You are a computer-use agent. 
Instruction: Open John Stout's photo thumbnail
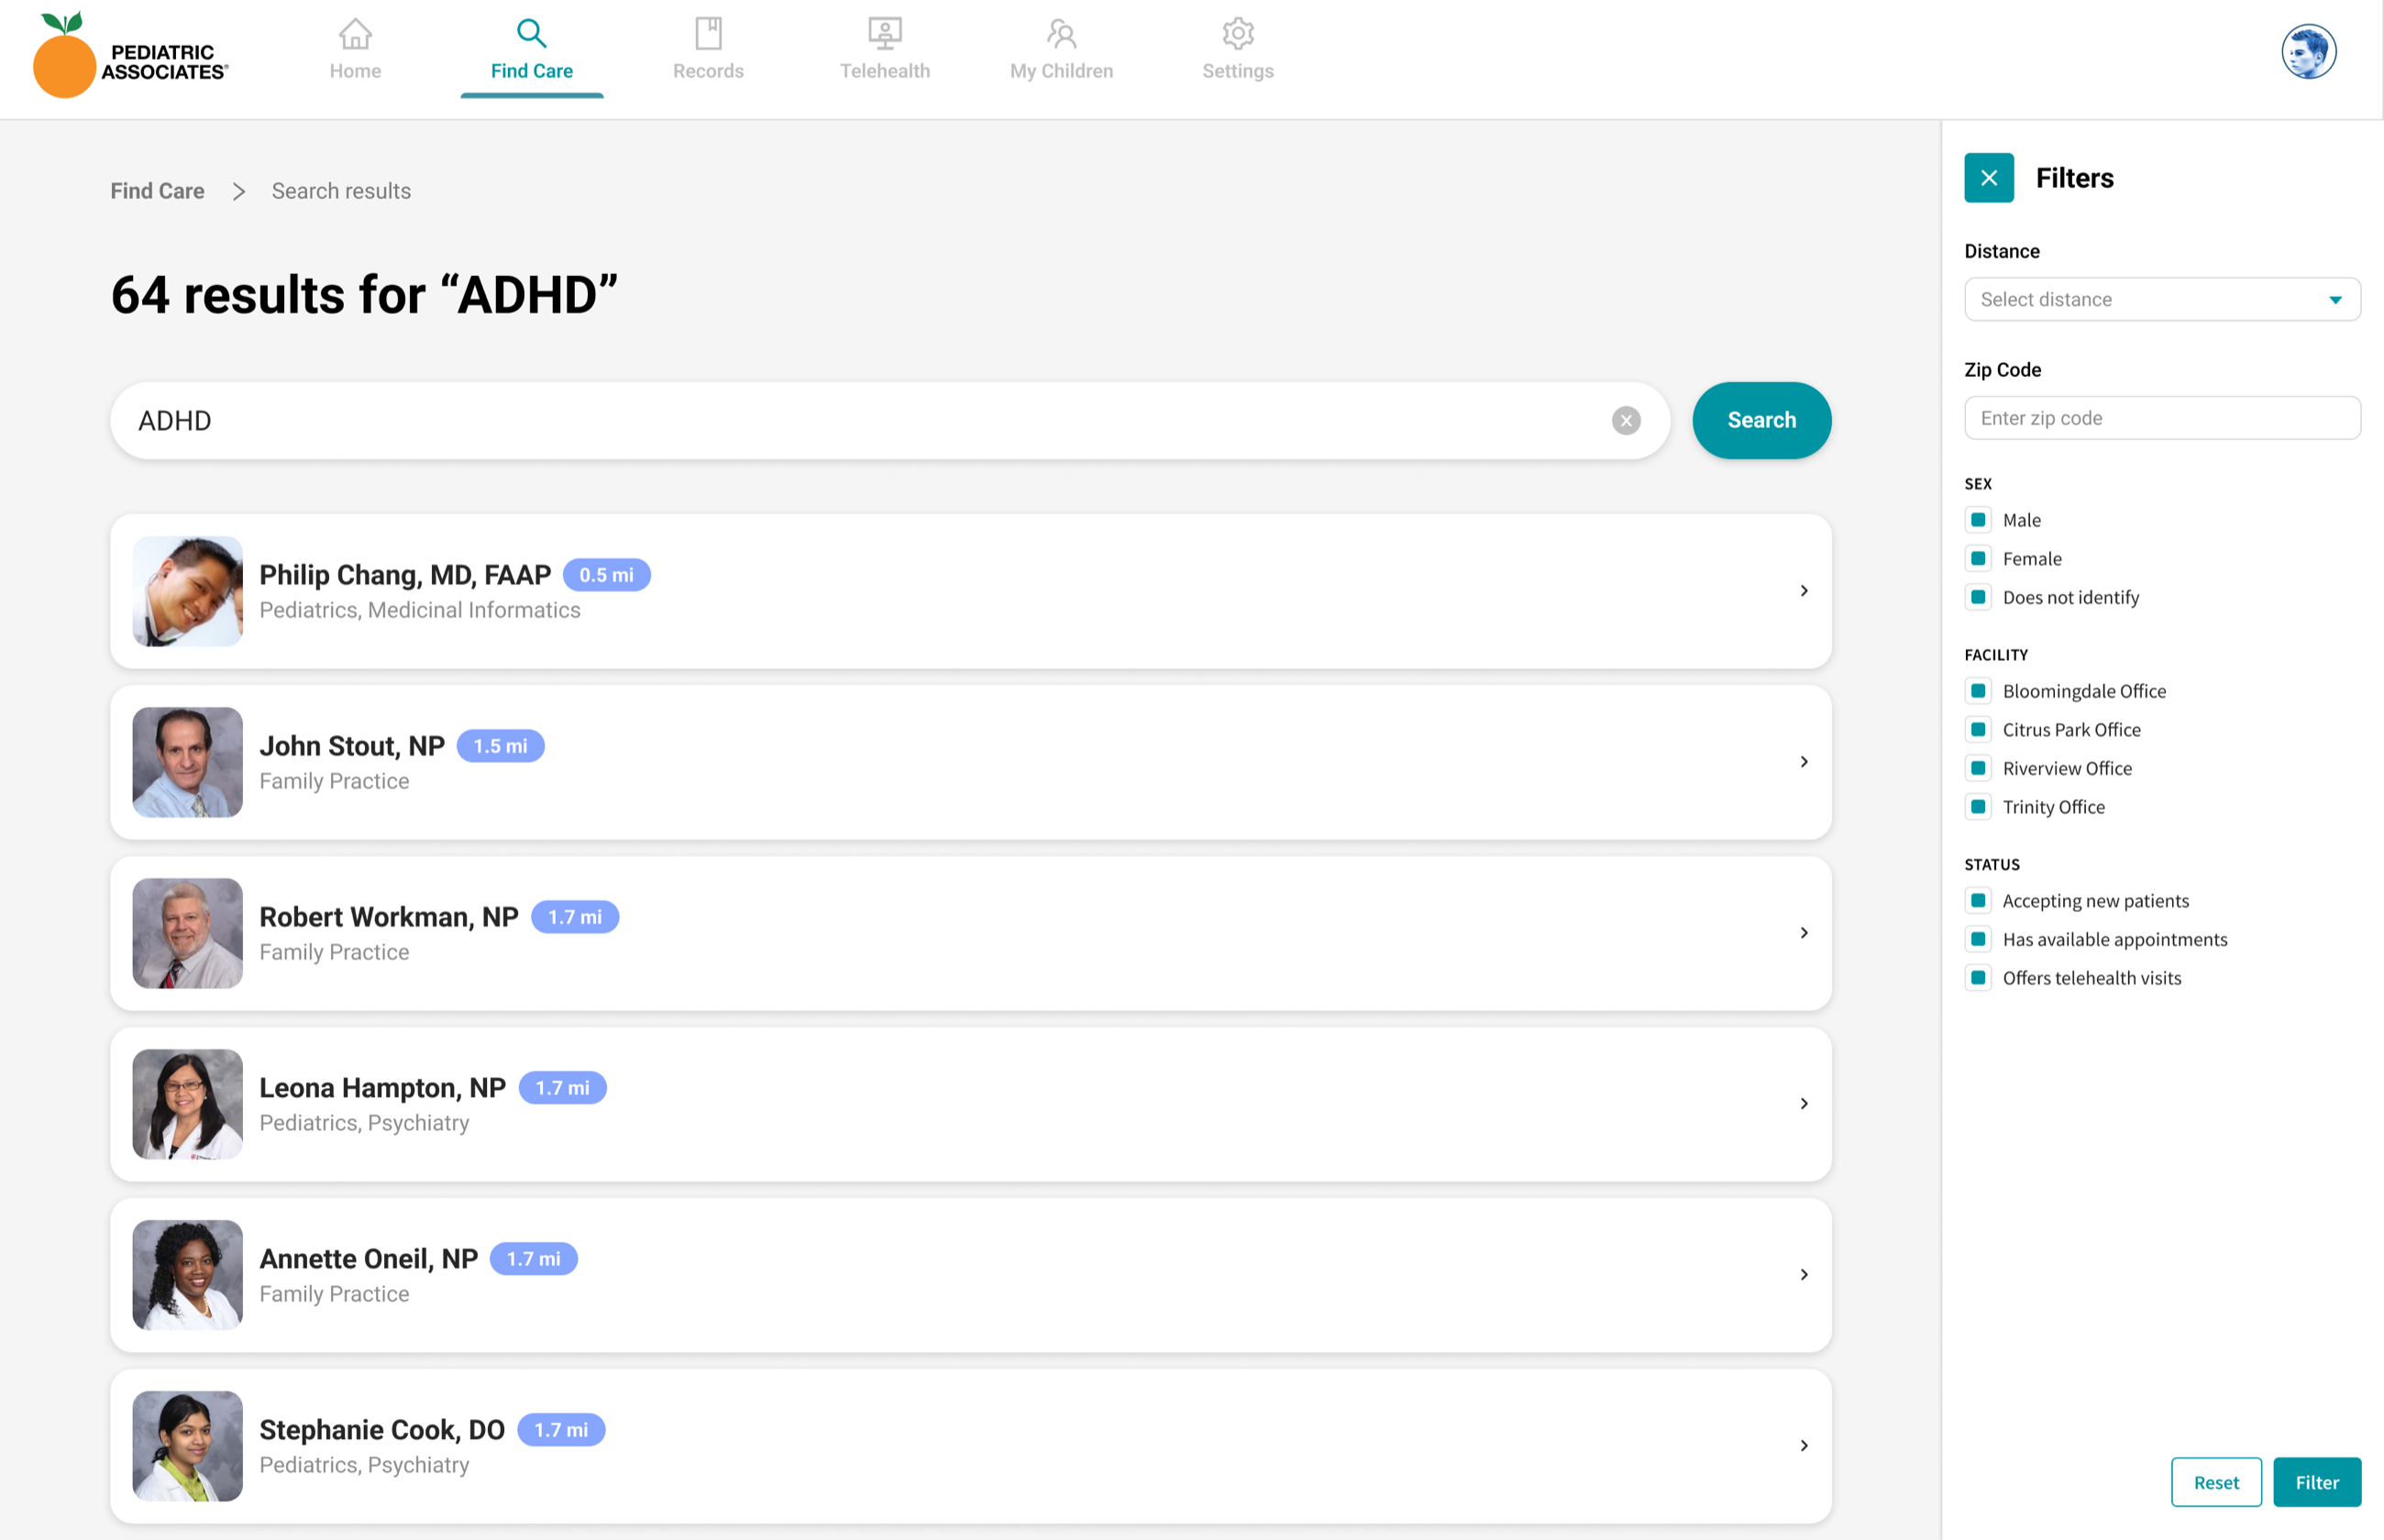tap(187, 762)
